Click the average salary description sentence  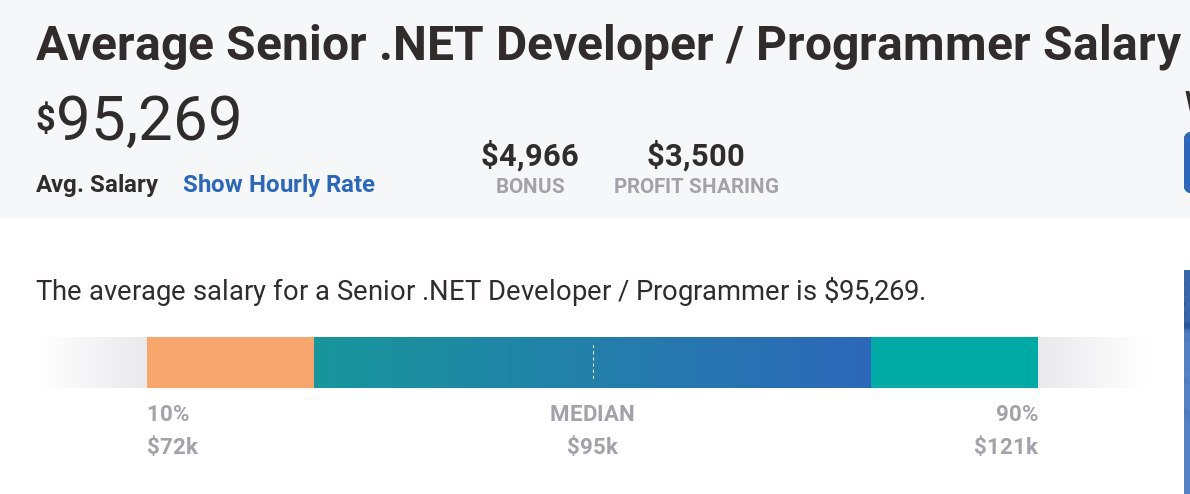click(x=480, y=291)
